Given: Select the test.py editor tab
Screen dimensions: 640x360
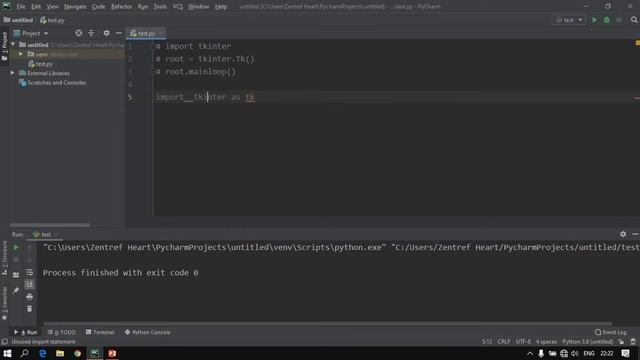Looking at the screenshot, I should [146, 33].
